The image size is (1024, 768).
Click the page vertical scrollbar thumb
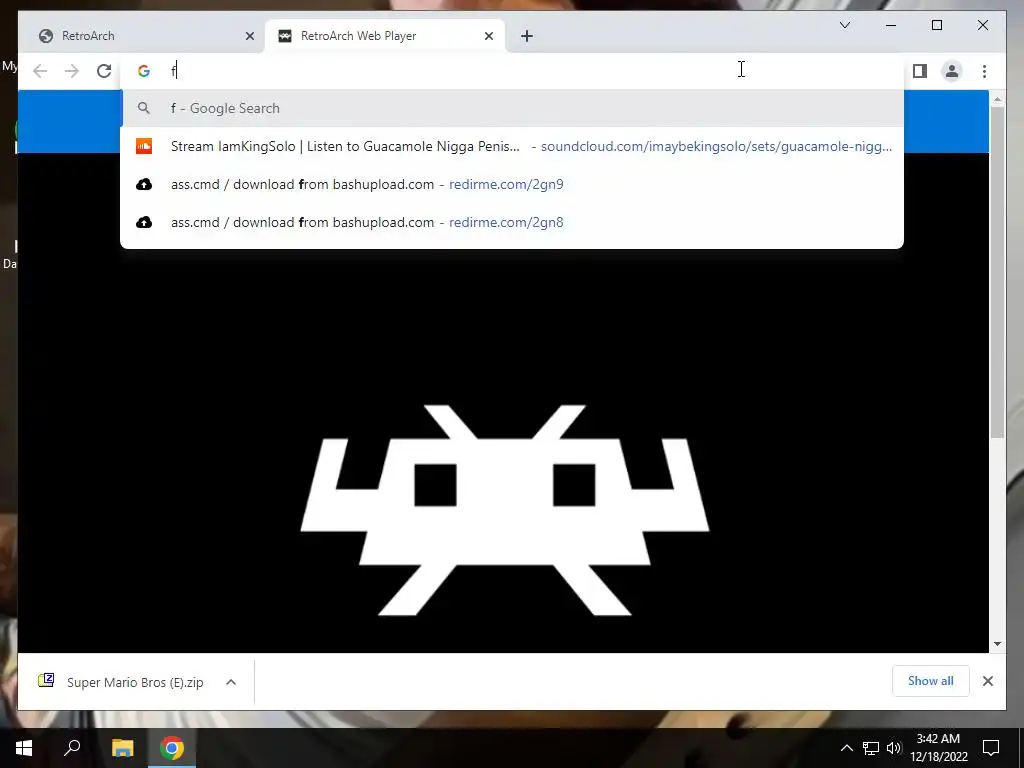point(997,271)
